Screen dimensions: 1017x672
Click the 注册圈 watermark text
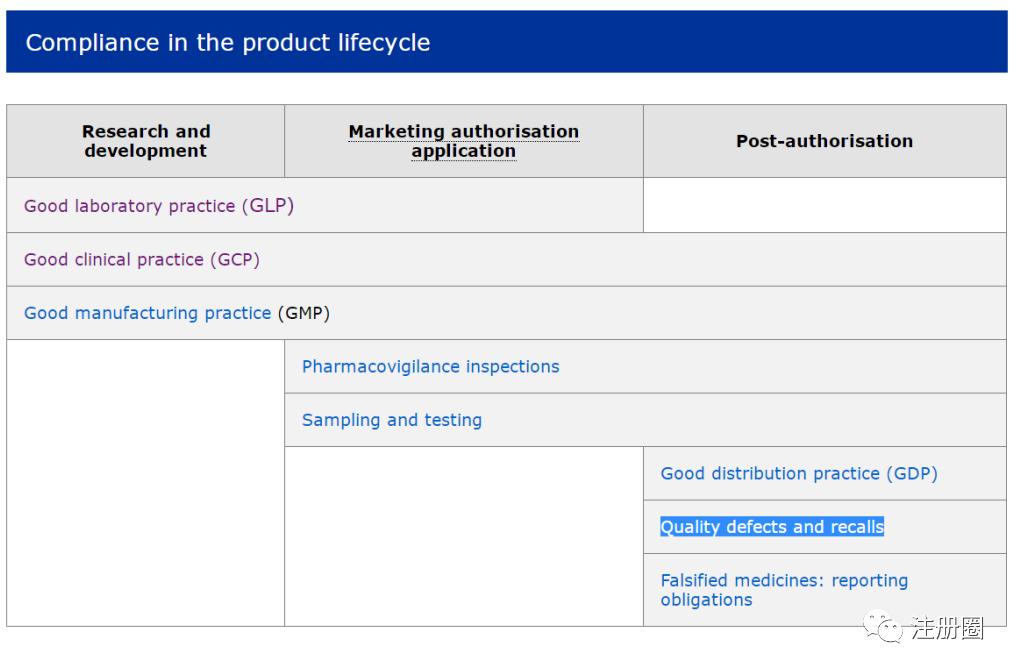946,628
